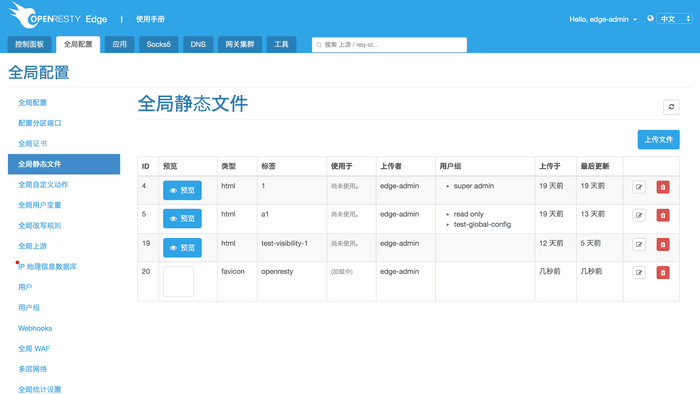Open the Hello, edge-admin user dropdown

pyautogui.click(x=603, y=19)
